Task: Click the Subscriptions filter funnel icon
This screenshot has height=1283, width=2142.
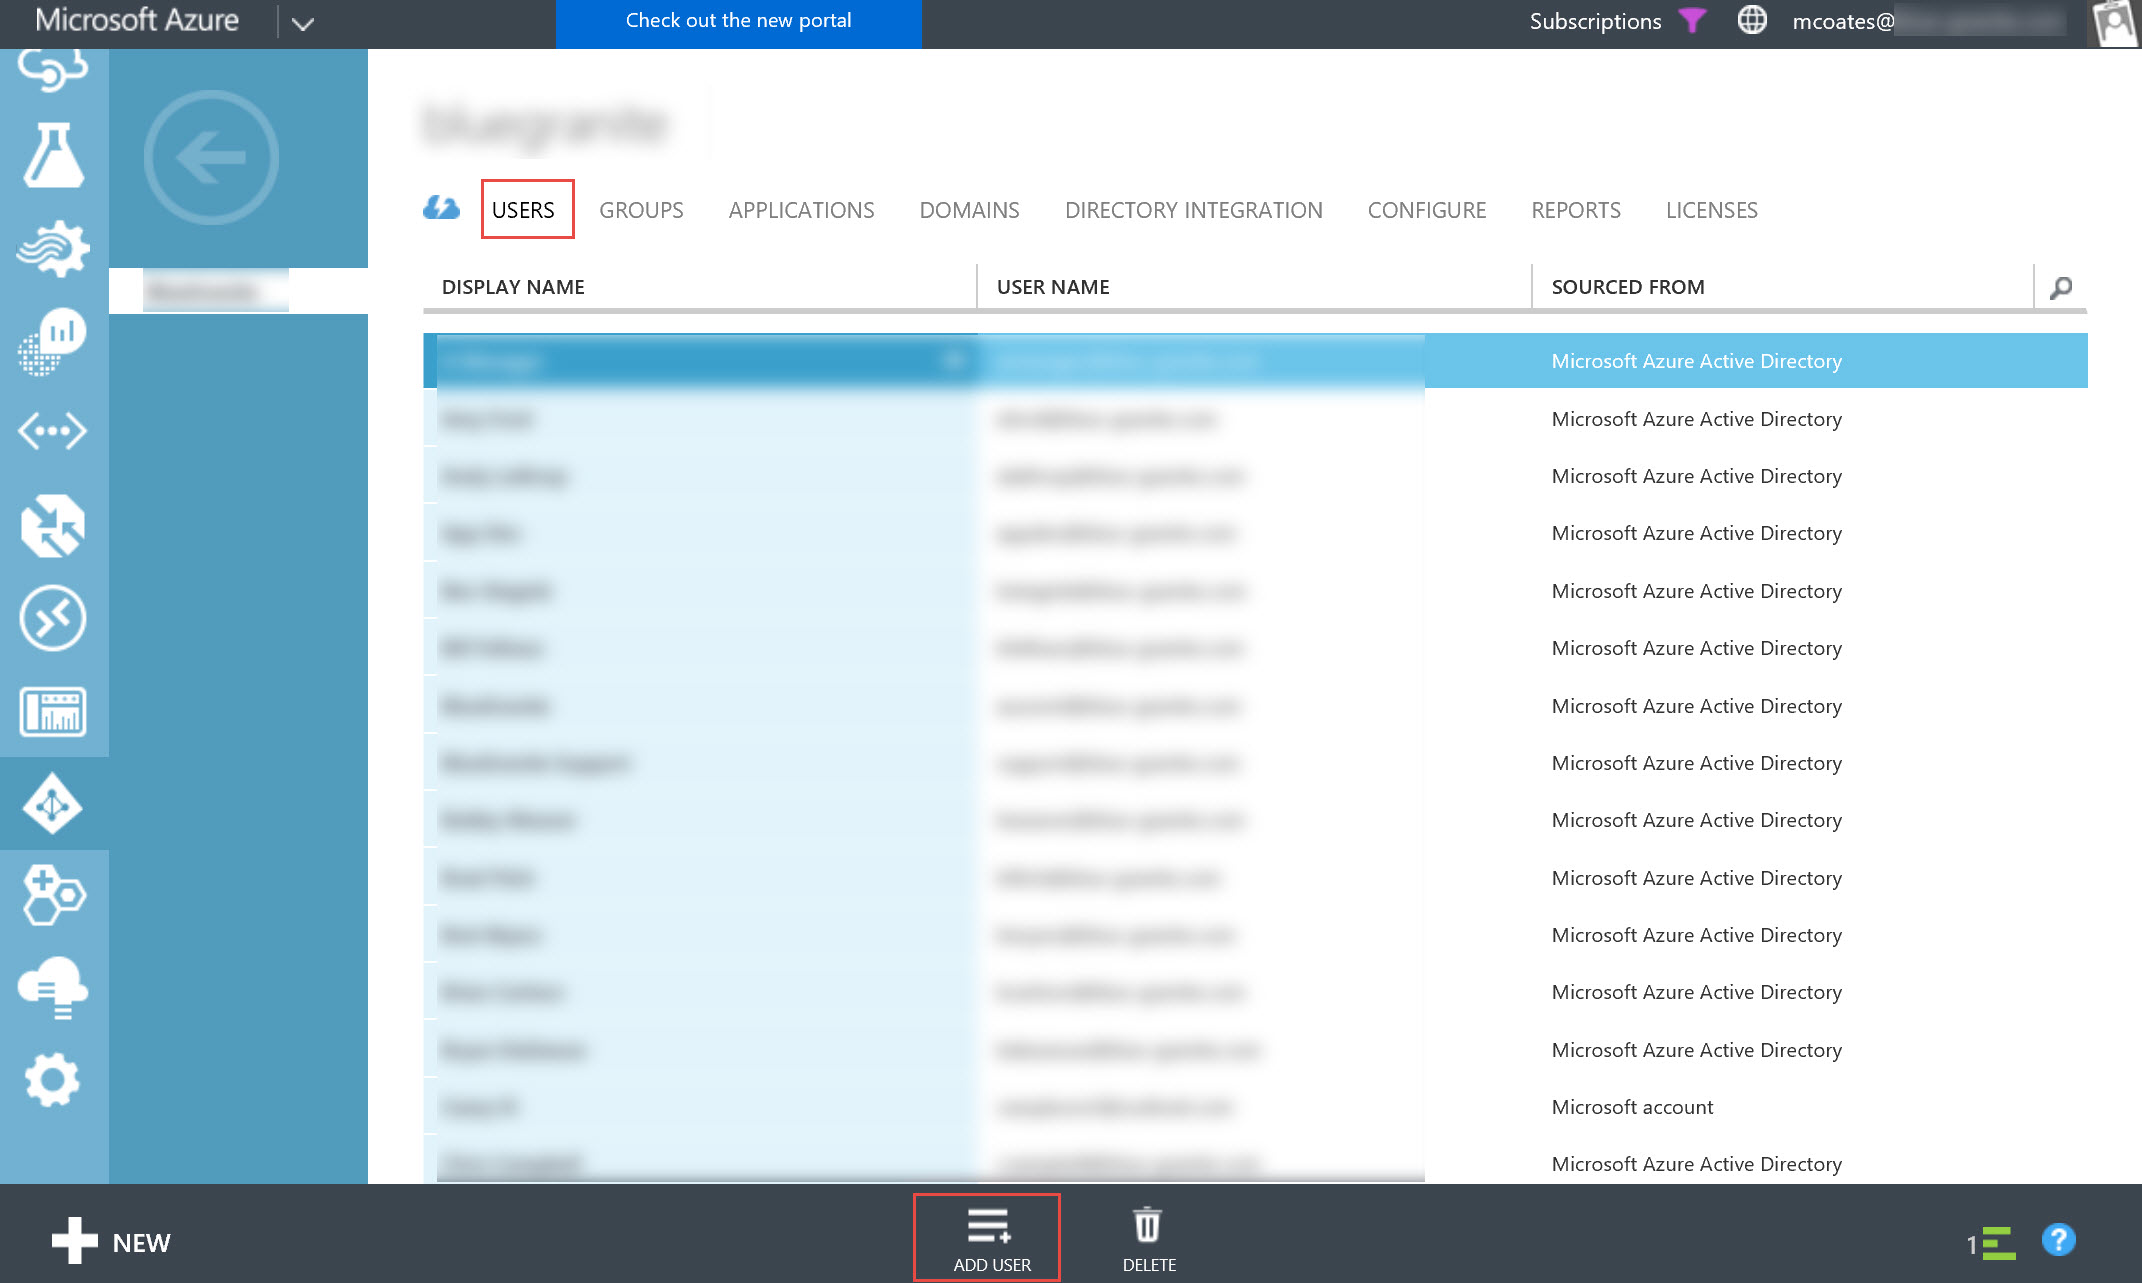Action: pos(1692,20)
